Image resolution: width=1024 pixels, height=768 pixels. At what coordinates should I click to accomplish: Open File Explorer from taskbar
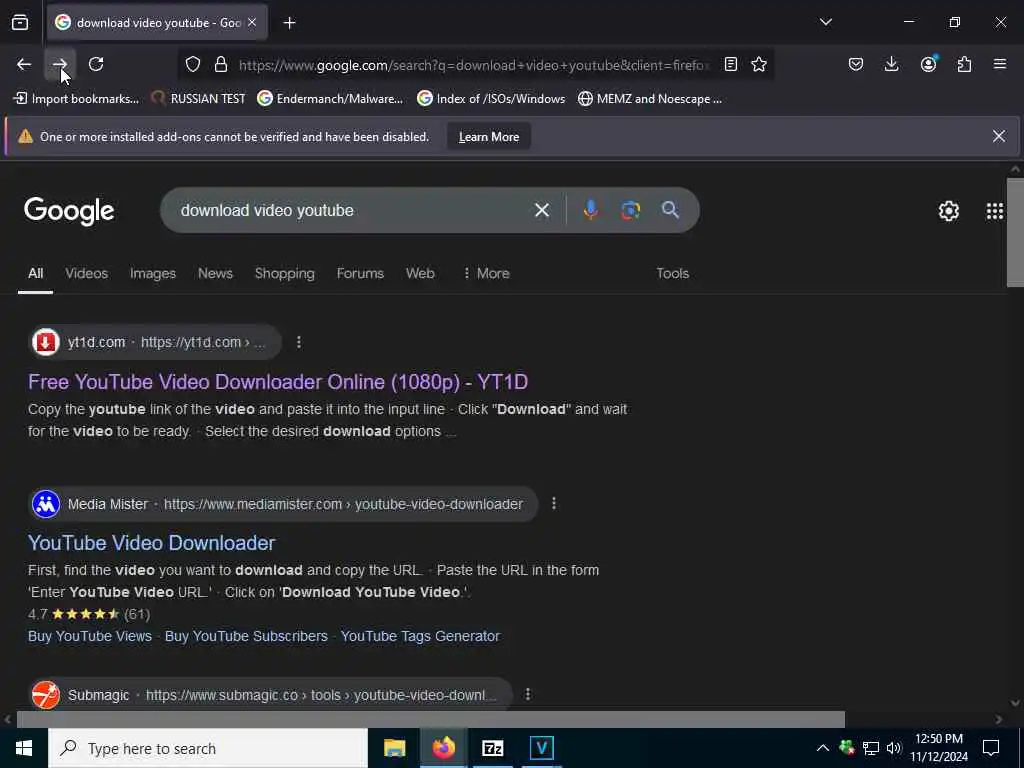394,748
